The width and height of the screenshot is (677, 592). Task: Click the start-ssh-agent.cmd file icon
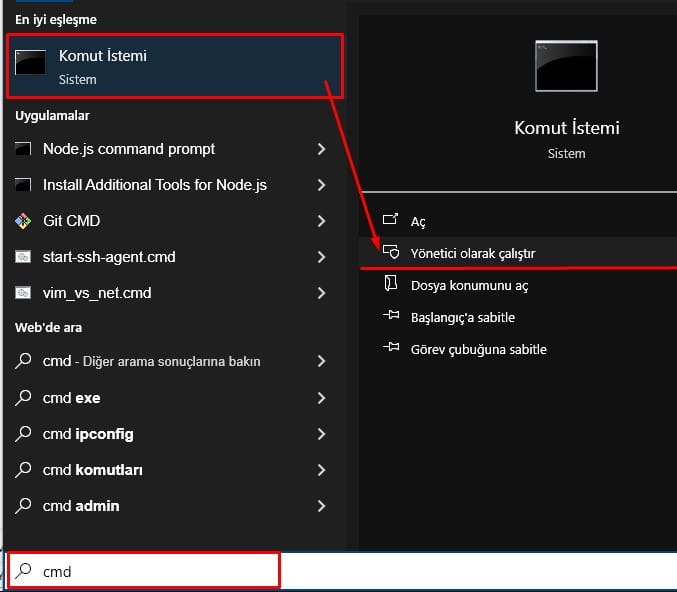click(24, 257)
